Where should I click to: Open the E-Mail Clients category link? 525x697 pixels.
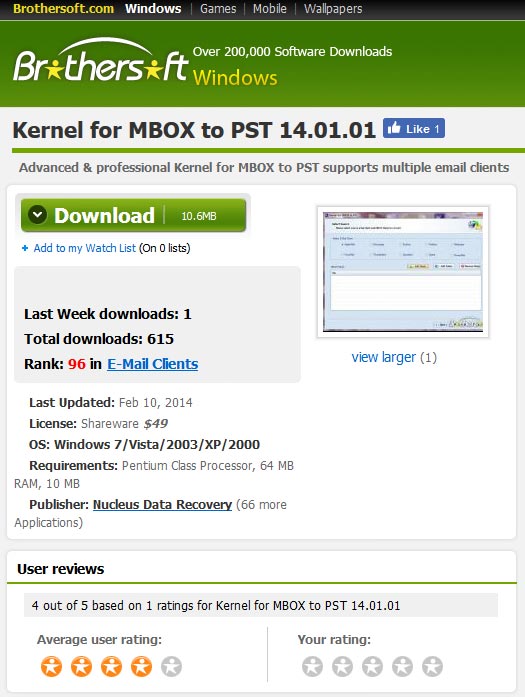click(x=152, y=364)
